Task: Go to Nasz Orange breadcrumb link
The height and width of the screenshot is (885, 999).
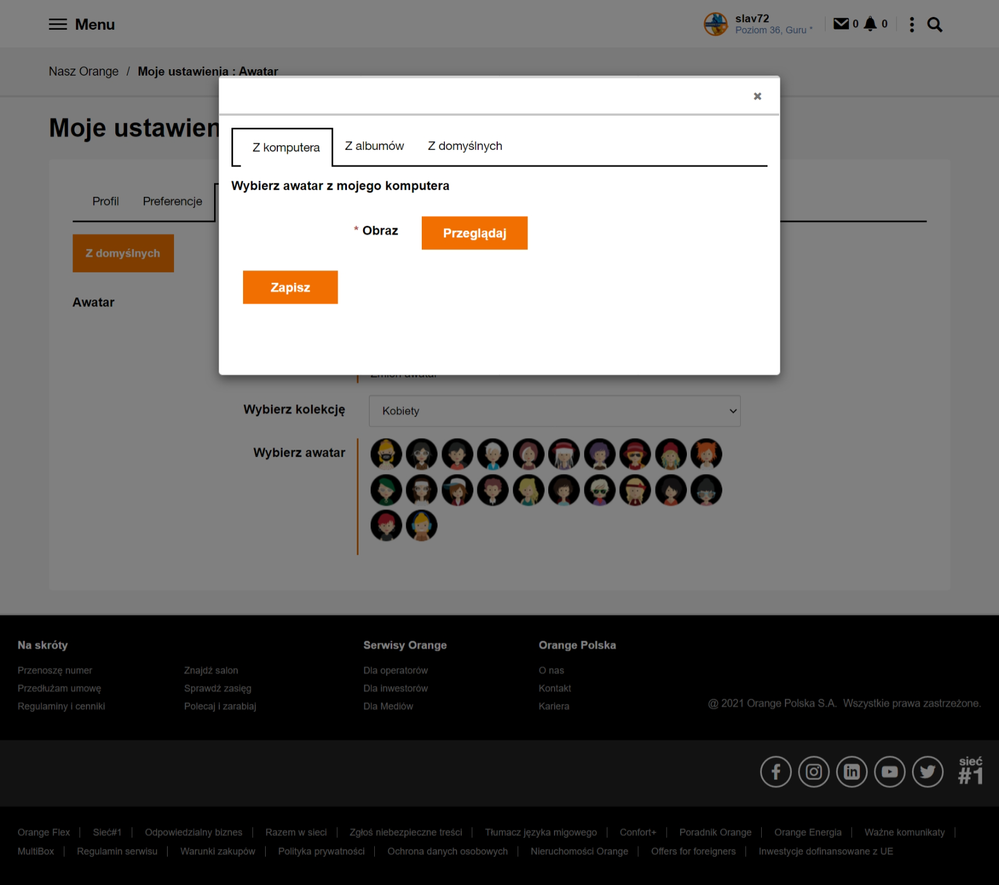Action: [83, 71]
